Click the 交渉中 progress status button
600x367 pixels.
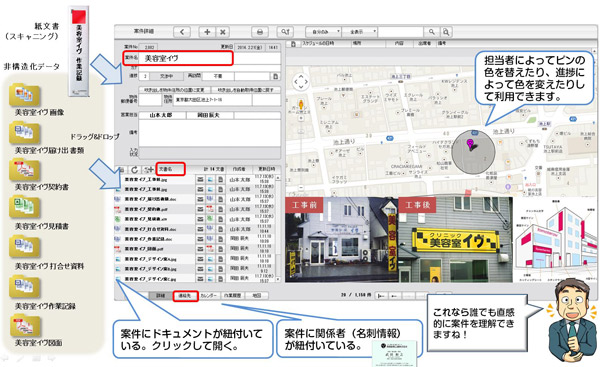(166, 76)
